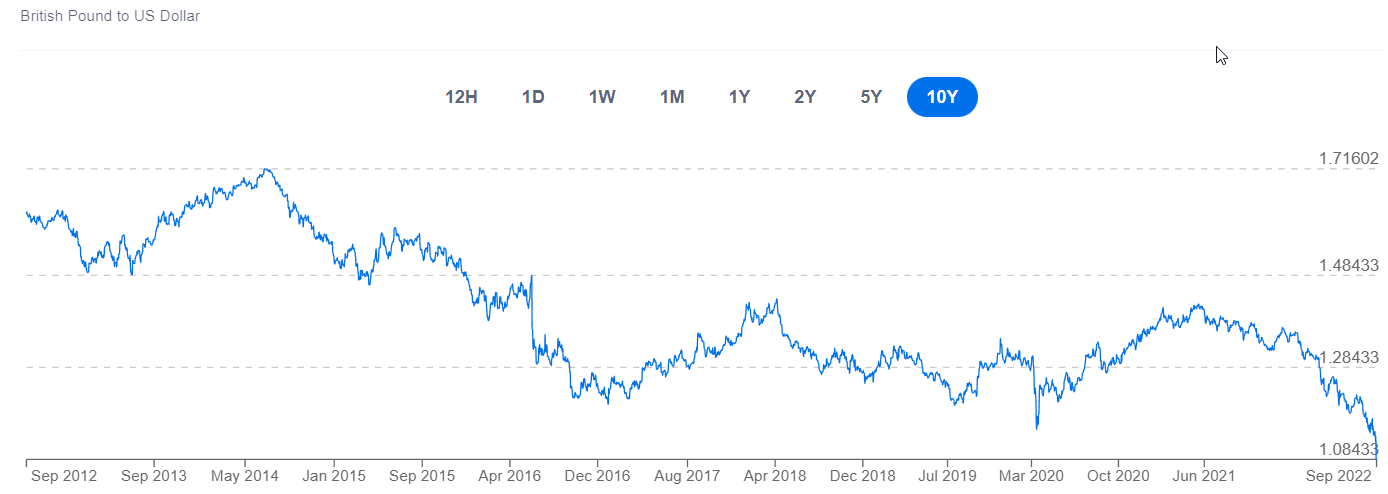Click the Jun 2021 date label

pyautogui.click(x=1203, y=476)
